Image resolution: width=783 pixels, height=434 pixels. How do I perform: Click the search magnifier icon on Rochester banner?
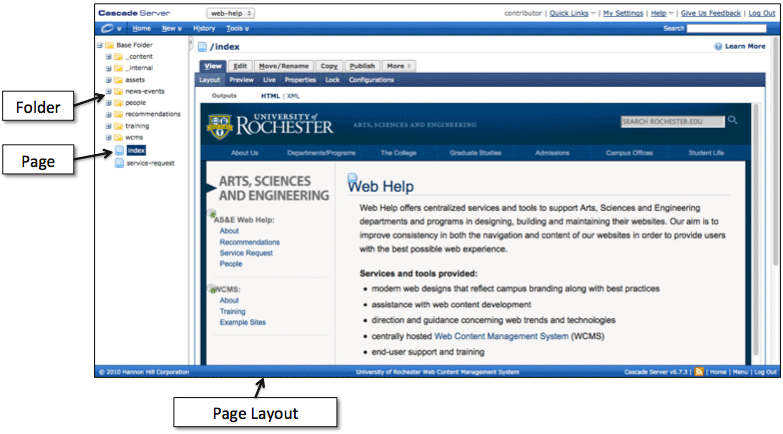pyautogui.click(x=733, y=120)
